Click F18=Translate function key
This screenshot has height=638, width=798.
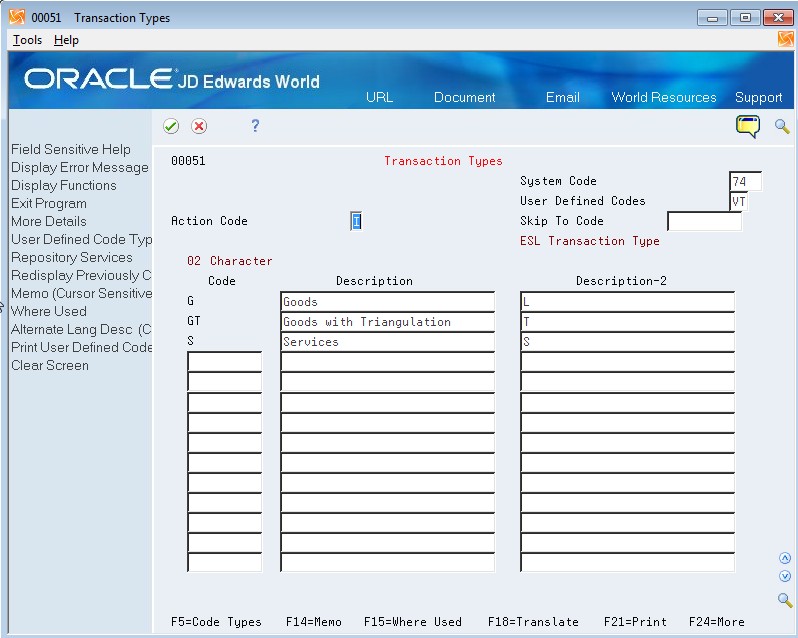[x=533, y=622]
